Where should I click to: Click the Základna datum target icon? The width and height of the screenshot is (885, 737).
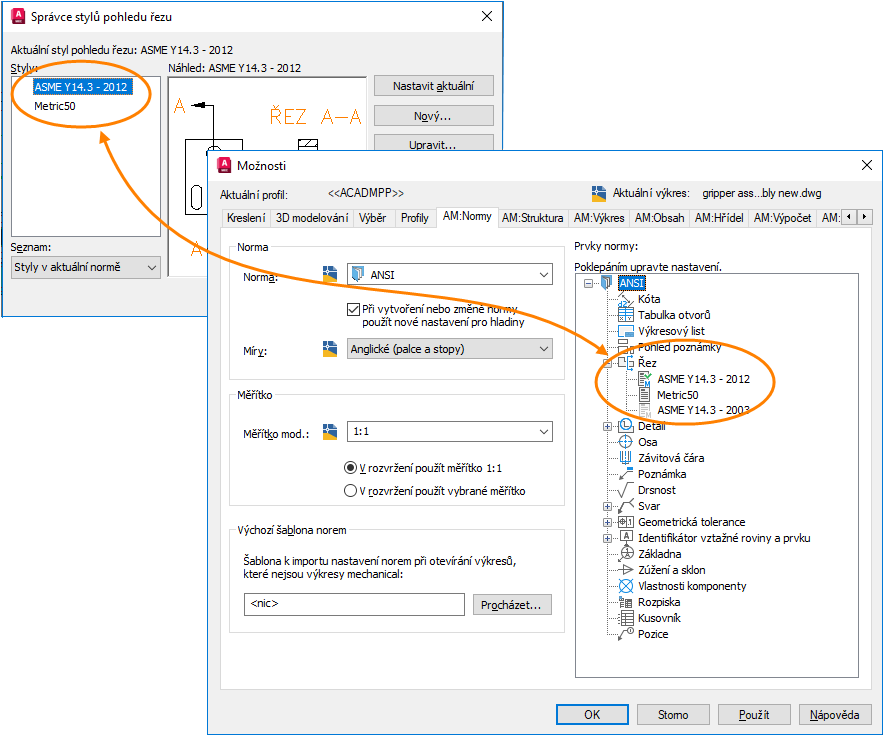(625, 554)
